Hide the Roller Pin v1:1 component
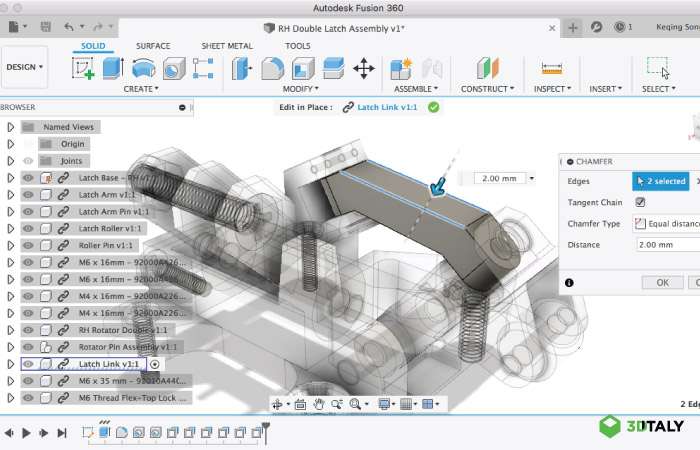 (x=28, y=246)
